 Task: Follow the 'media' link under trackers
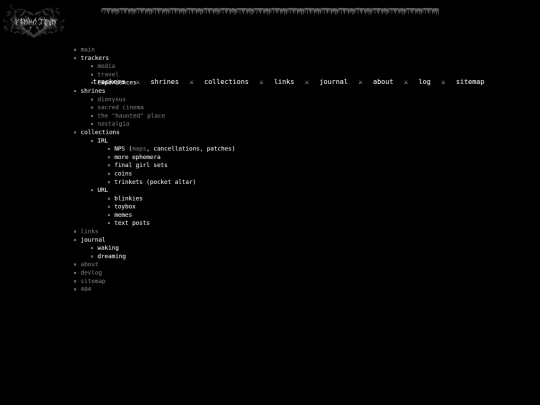coord(106,66)
